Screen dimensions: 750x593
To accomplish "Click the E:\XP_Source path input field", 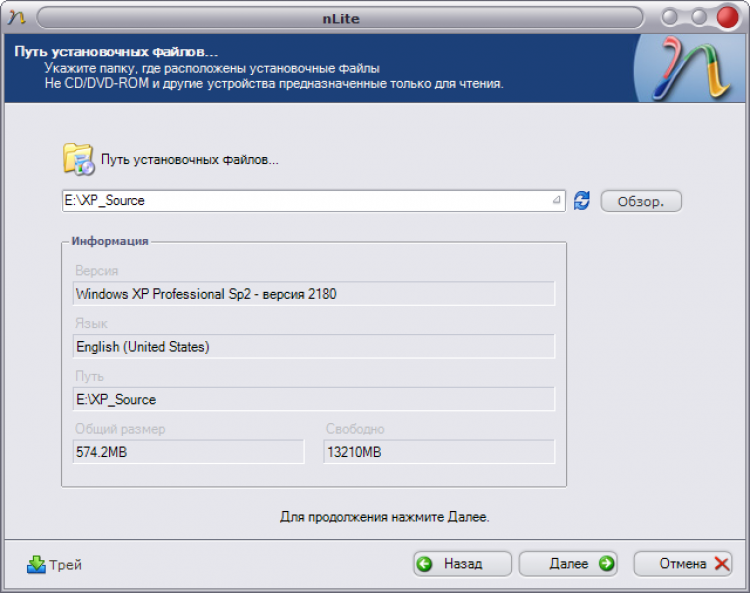I will (x=313, y=200).
